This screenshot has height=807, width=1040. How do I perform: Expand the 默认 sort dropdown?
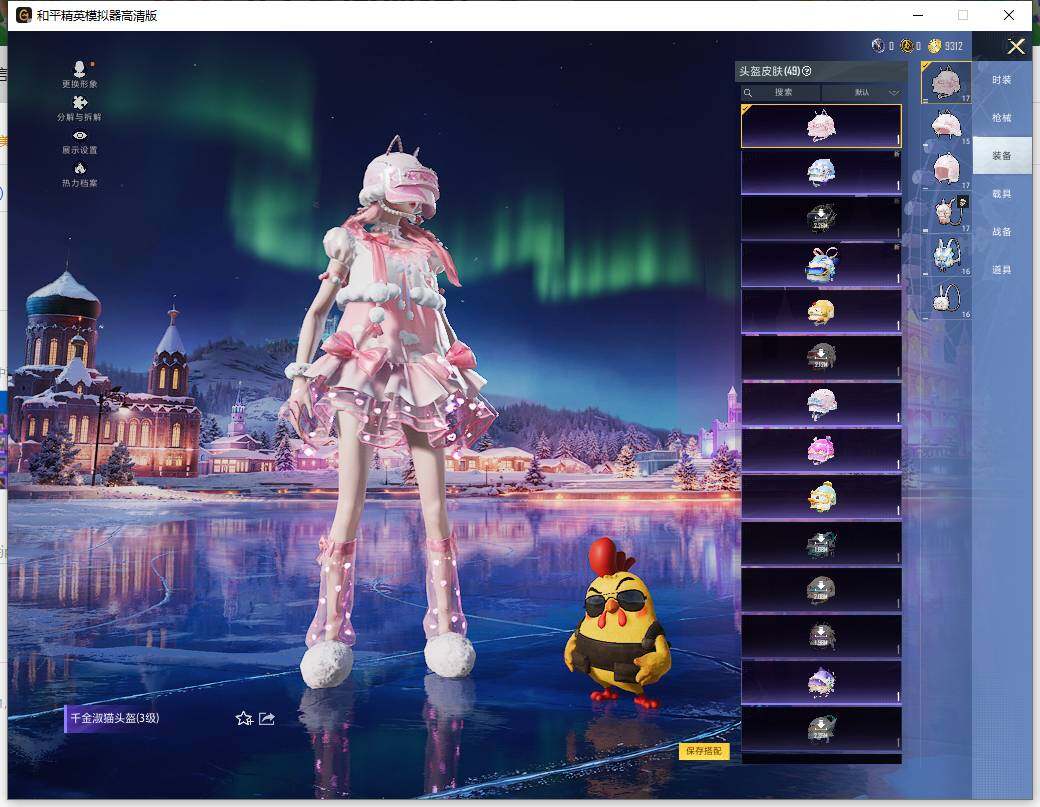pos(862,92)
